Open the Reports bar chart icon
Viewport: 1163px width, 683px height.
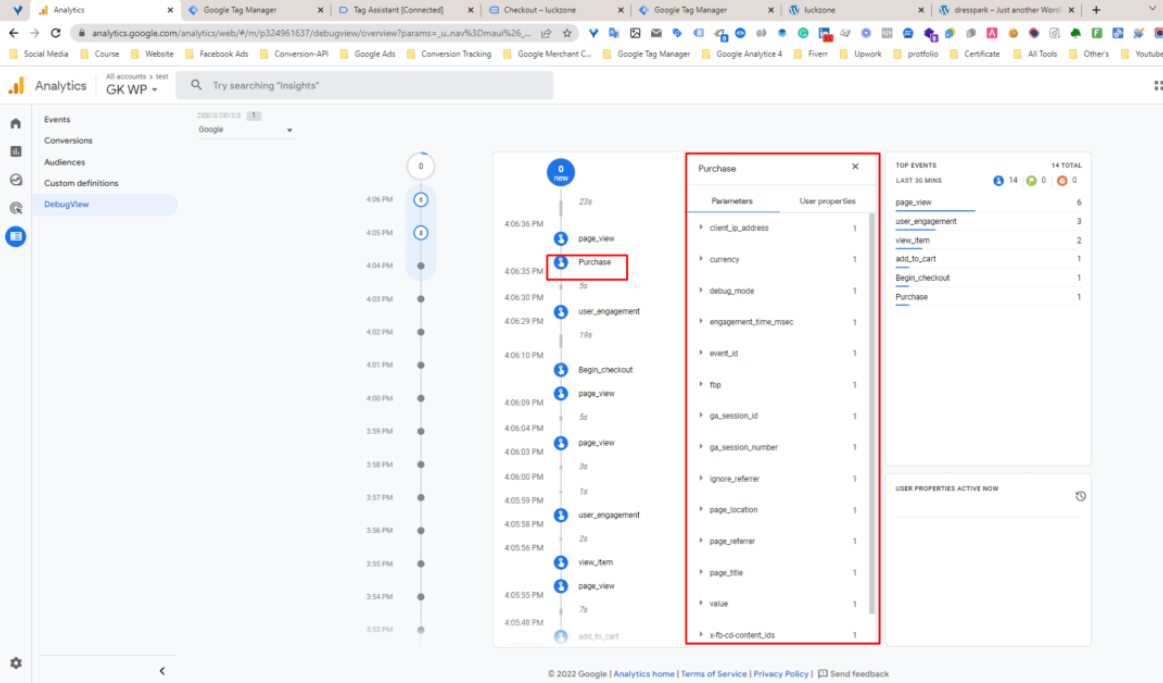tap(15, 152)
